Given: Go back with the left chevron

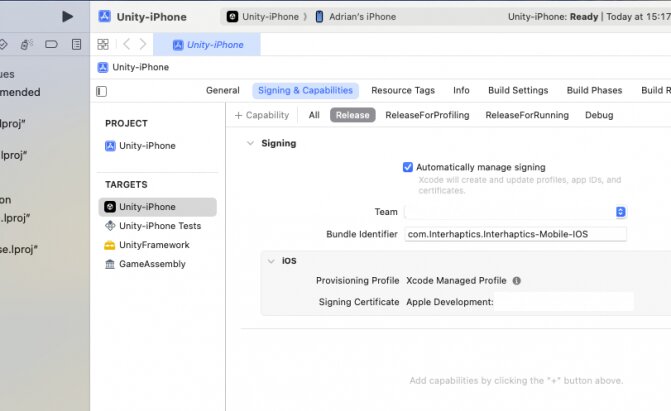Looking at the screenshot, I should [x=126, y=44].
